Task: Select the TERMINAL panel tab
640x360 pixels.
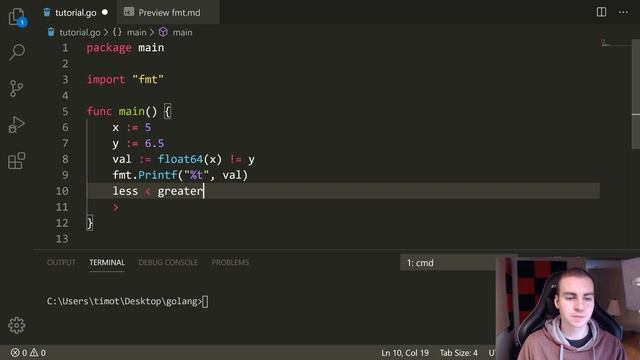Action: 107,262
